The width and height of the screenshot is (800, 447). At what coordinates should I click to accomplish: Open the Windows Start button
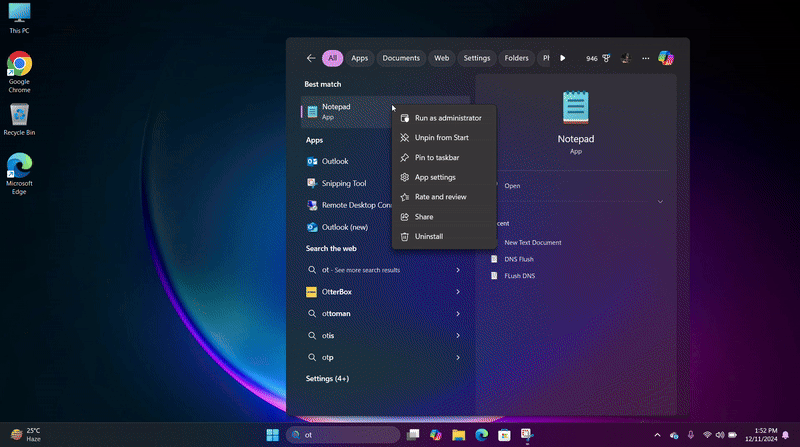(272, 435)
